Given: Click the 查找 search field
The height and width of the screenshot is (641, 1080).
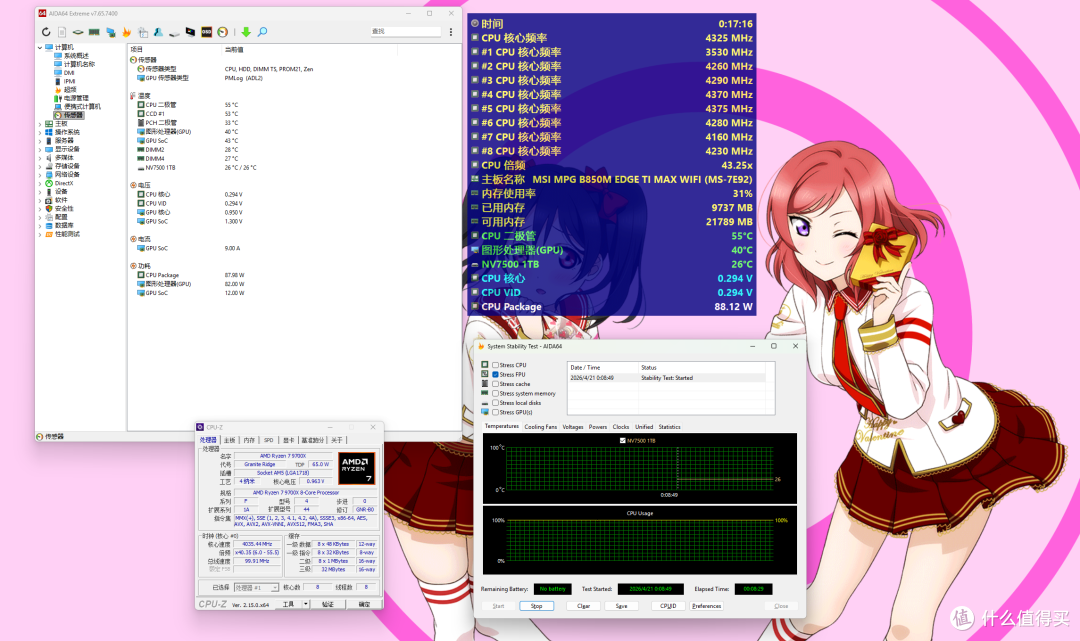Looking at the screenshot, I should [406, 32].
